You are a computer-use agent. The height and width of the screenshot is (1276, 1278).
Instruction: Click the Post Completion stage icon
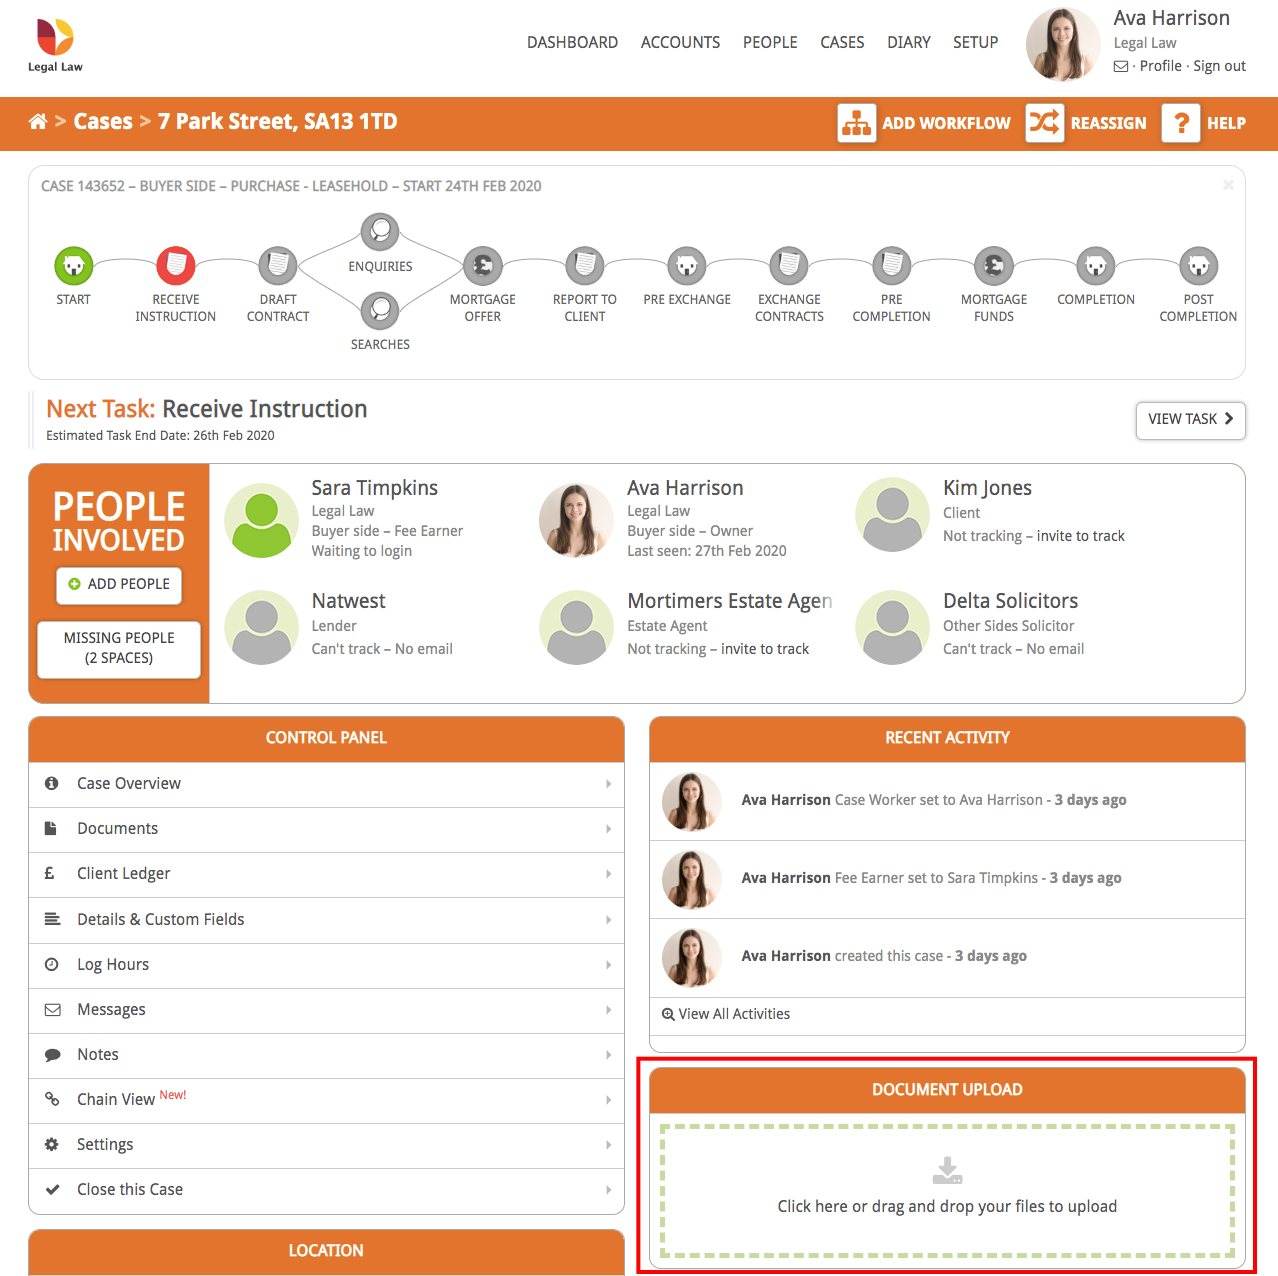pyautogui.click(x=1198, y=265)
